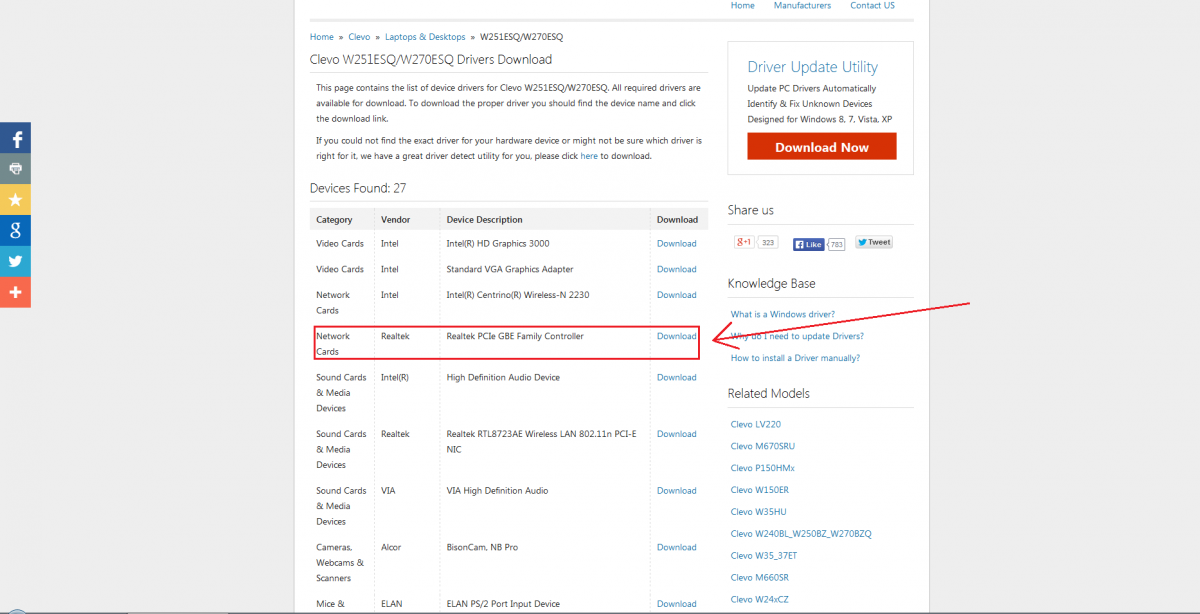Click the Device Description column header
The width and height of the screenshot is (1200, 614).
(x=484, y=220)
